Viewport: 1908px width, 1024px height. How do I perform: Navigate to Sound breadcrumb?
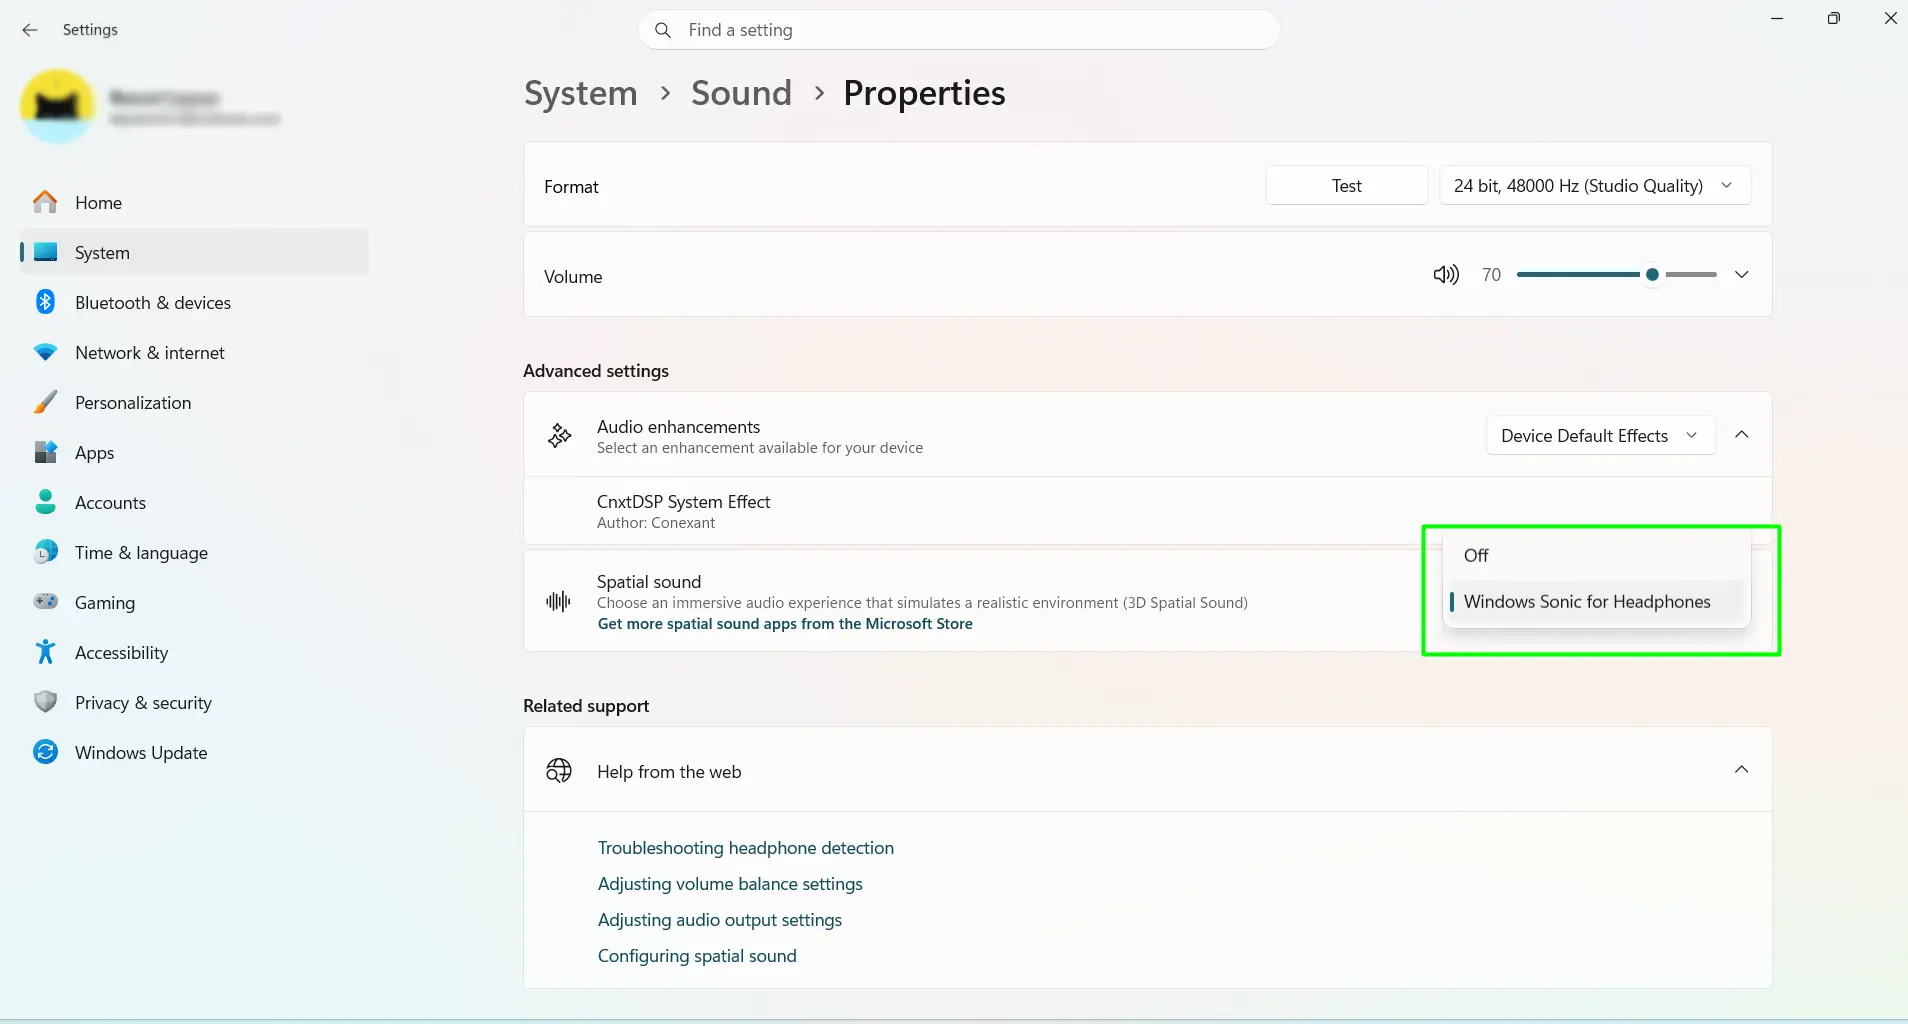tap(741, 93)
